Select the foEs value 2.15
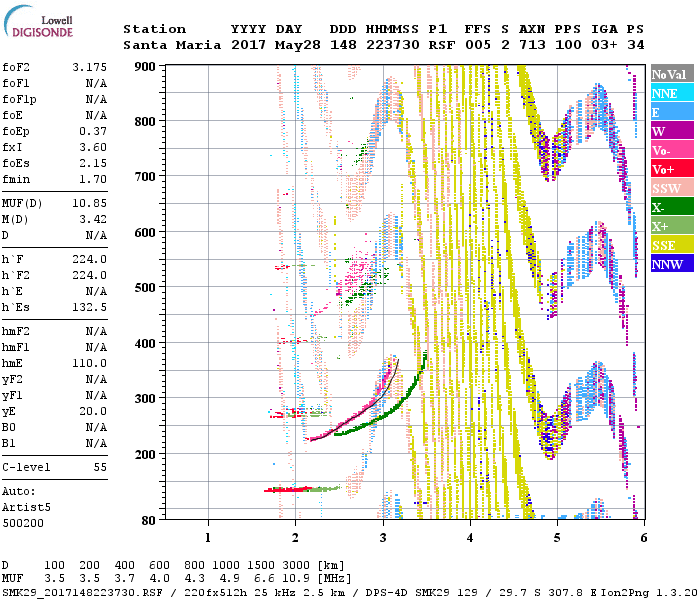 pyautogui.click(x=93, y=163)
